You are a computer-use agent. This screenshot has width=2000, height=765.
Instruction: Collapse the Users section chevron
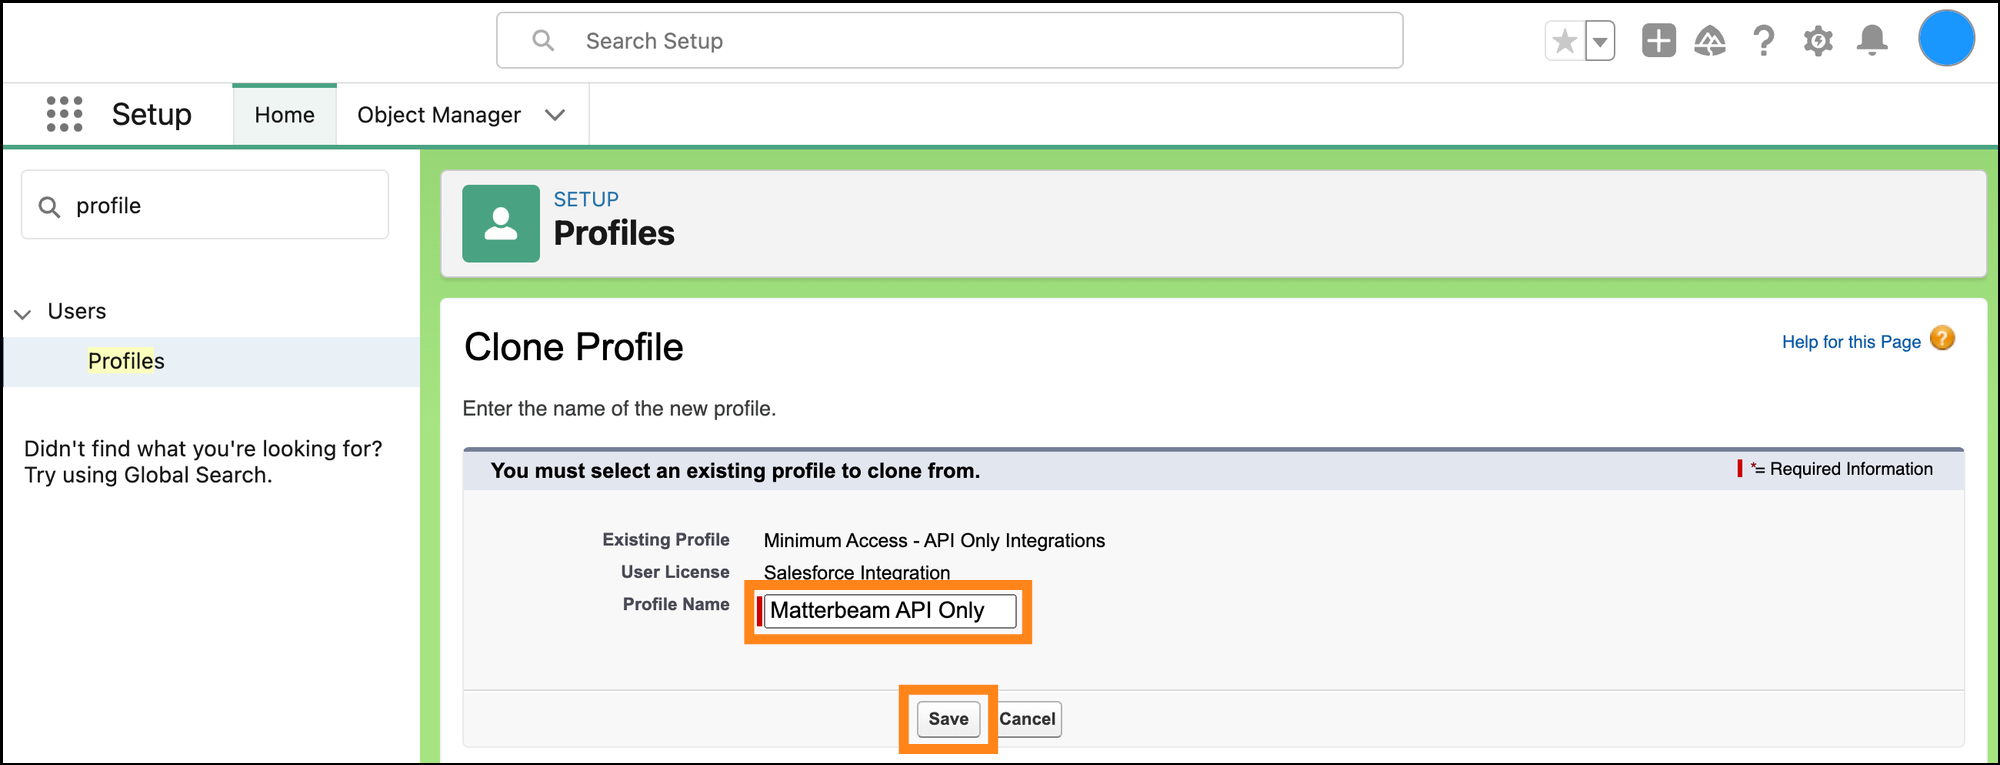coord(23,313)
